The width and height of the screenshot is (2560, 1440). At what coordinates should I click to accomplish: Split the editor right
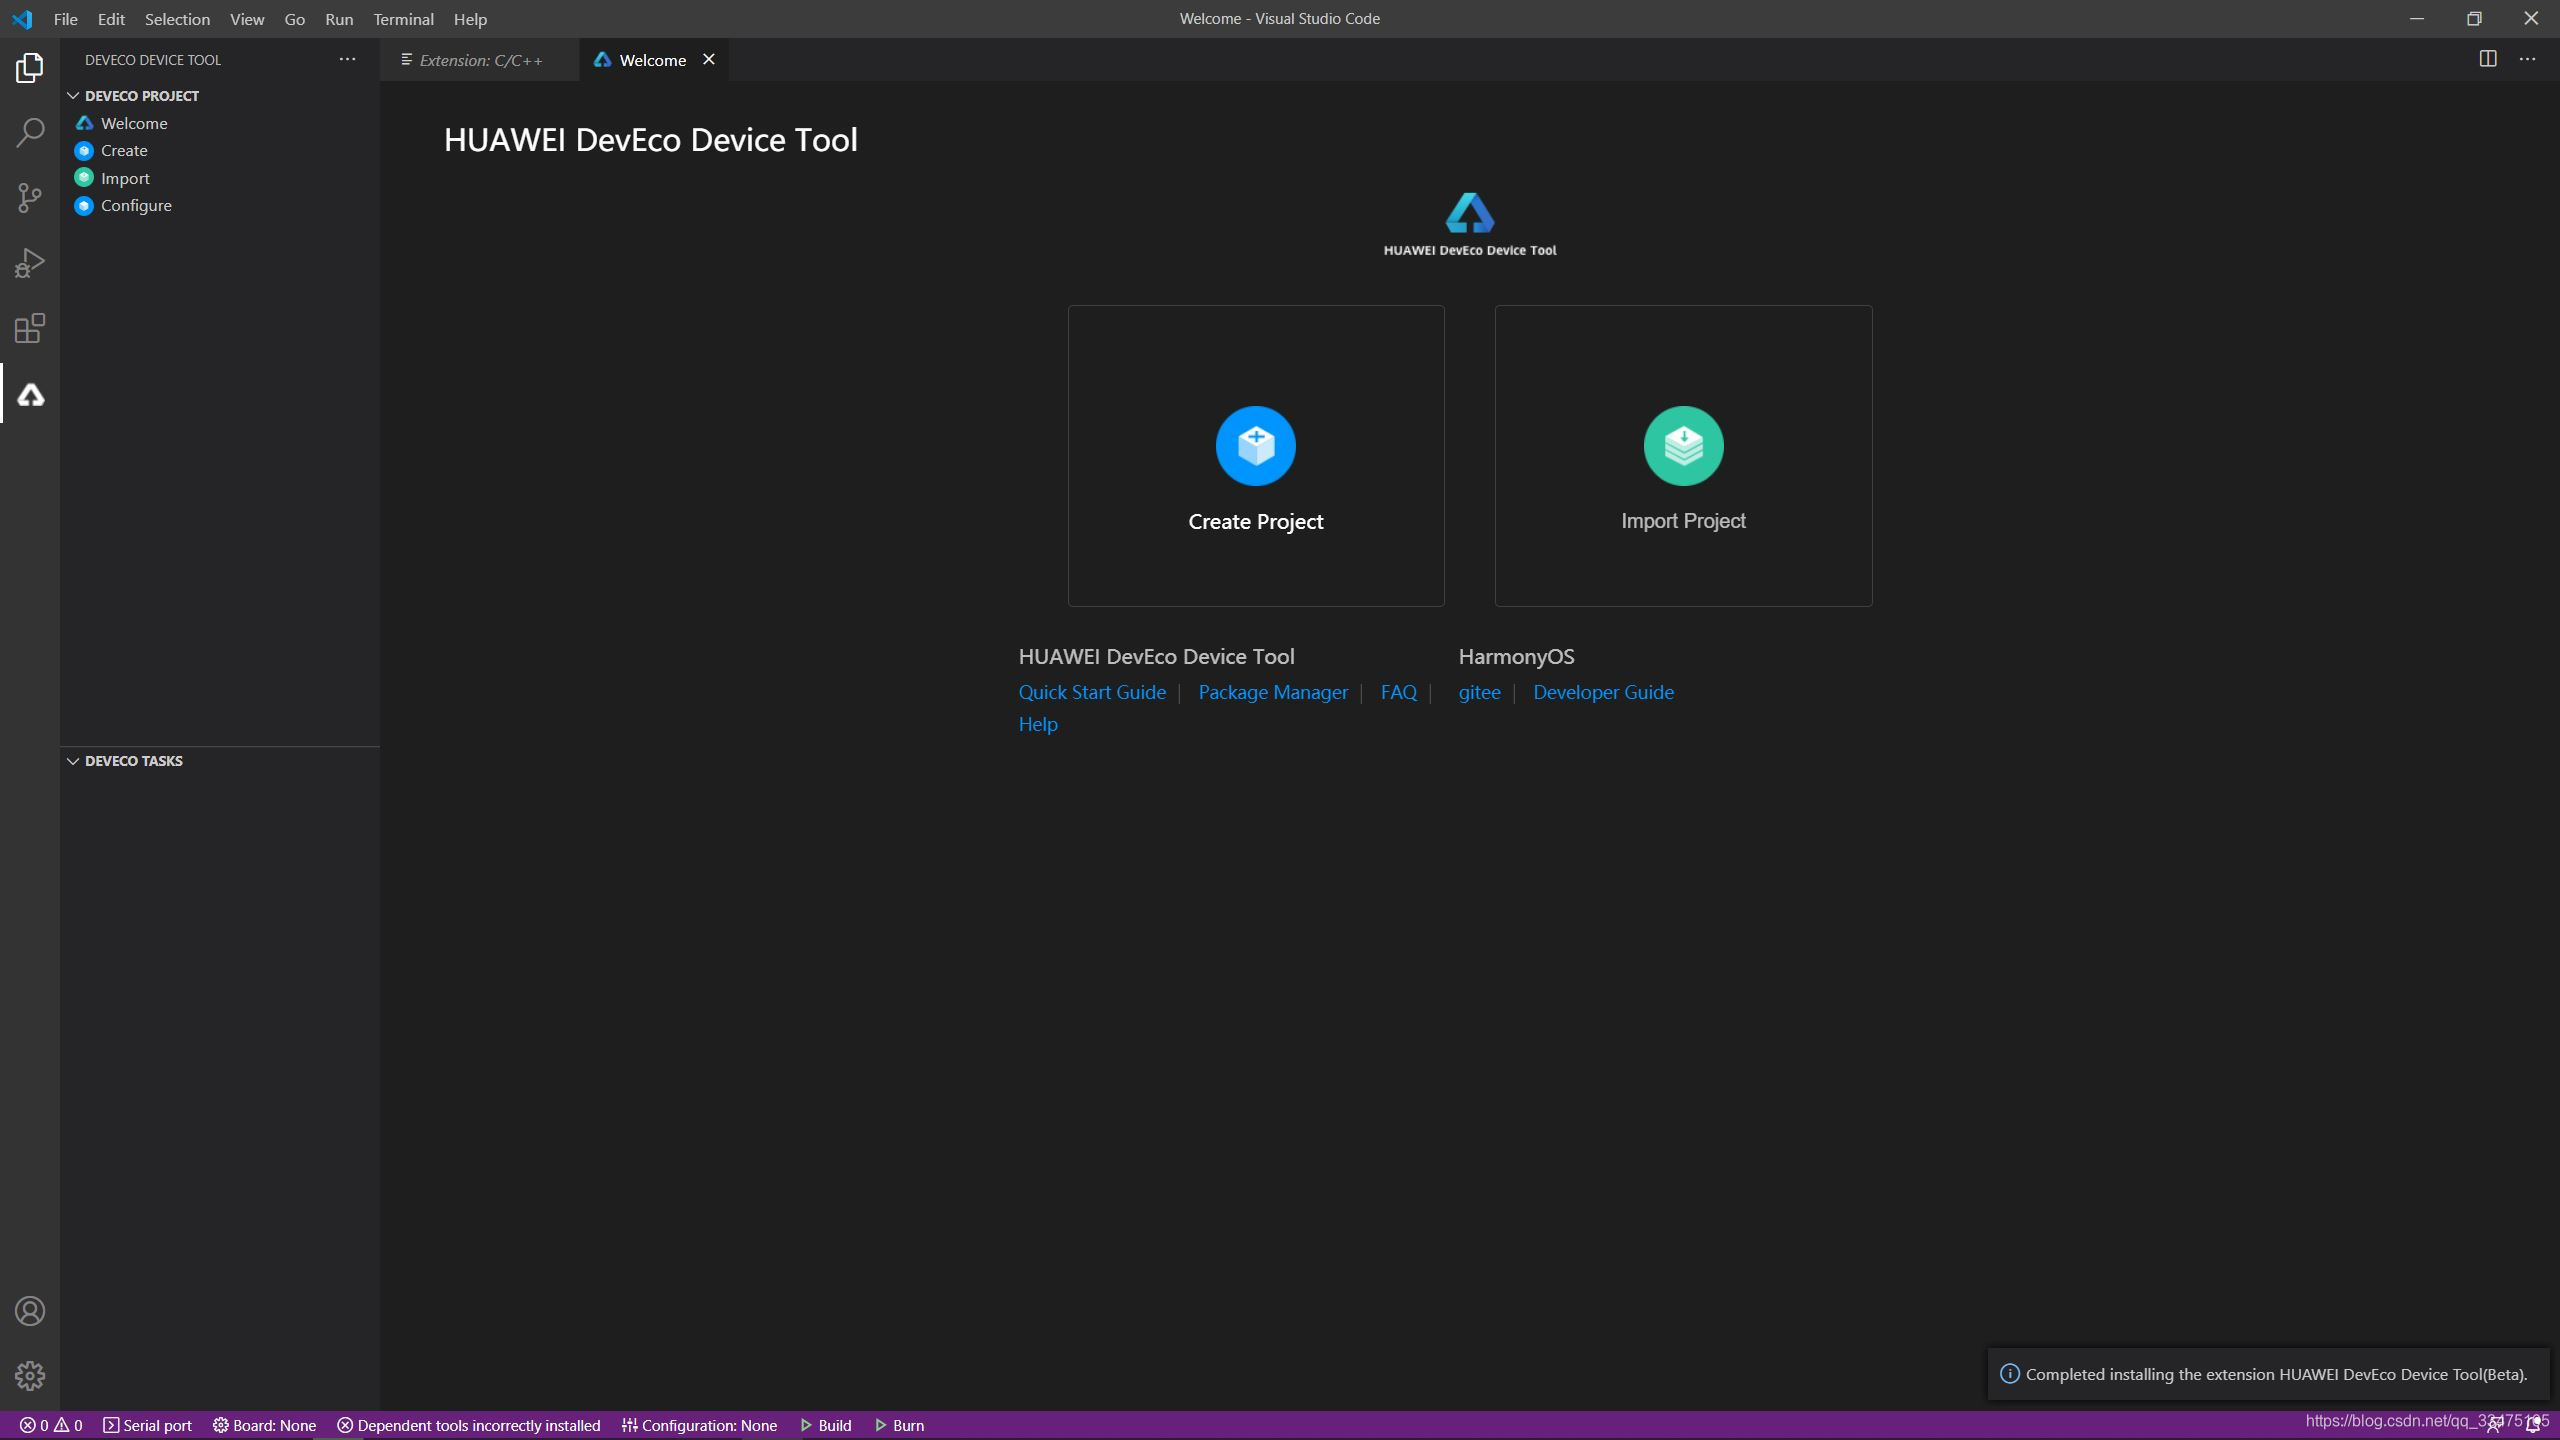pyautogui.click(x=2488, y=59)
